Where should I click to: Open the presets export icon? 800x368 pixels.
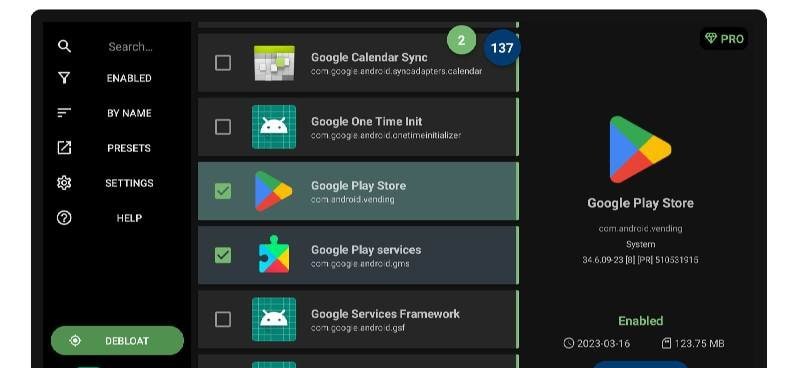click(x=64, y=148)
